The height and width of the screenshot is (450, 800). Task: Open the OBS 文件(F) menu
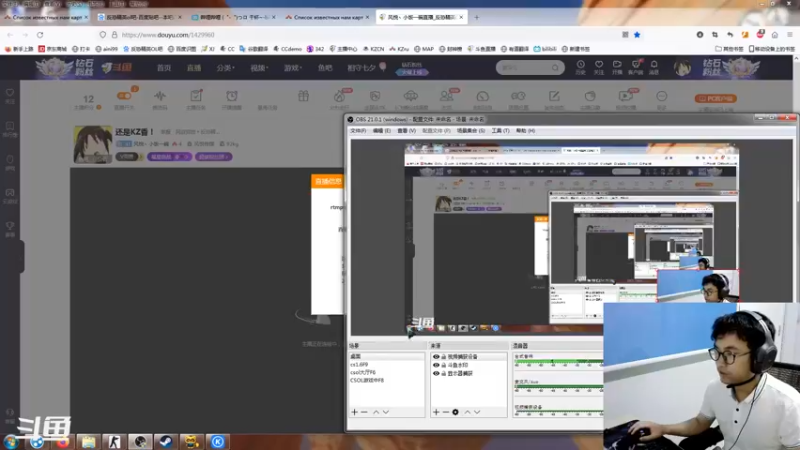click(x=358, y=131)
